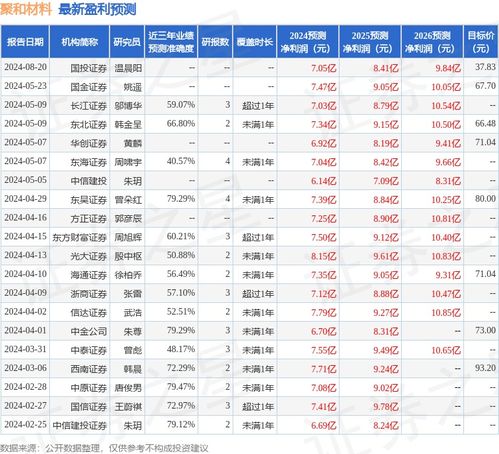Click 2024 forecast 8.15亿
Screen dimensions: 499x454
coord(324,256)
